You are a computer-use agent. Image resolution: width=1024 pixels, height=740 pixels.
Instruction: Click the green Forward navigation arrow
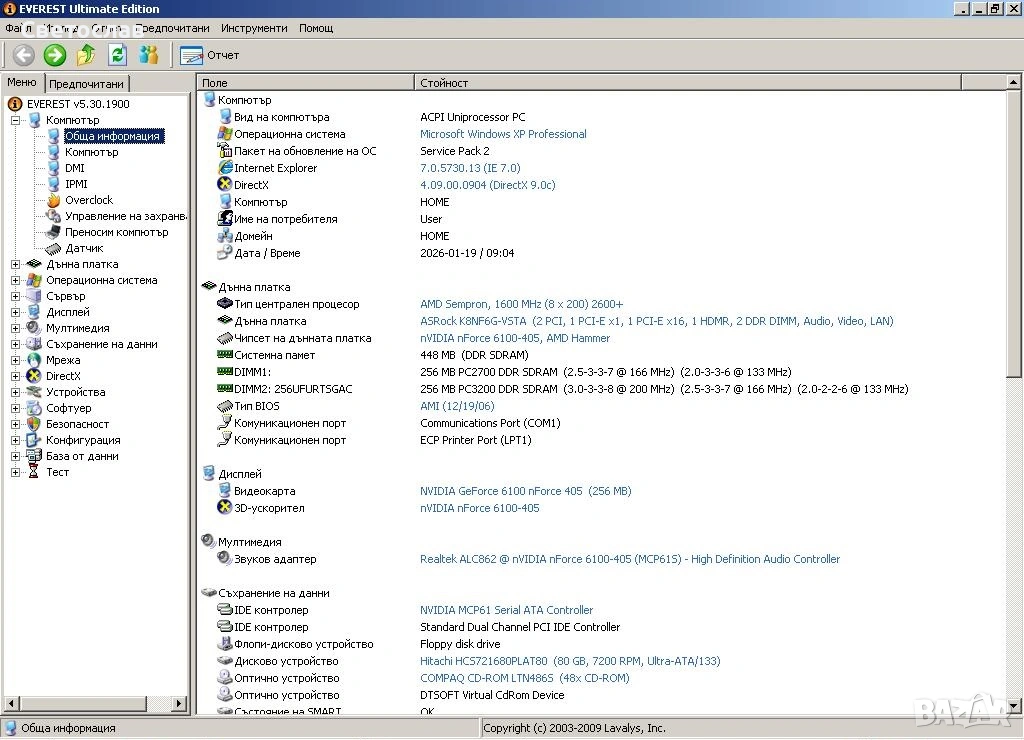(x=54, y=55)
